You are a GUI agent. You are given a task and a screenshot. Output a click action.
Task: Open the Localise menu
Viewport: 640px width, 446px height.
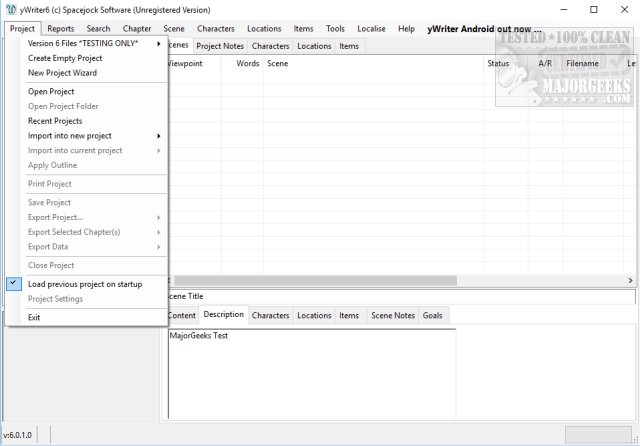pos(371,29)
